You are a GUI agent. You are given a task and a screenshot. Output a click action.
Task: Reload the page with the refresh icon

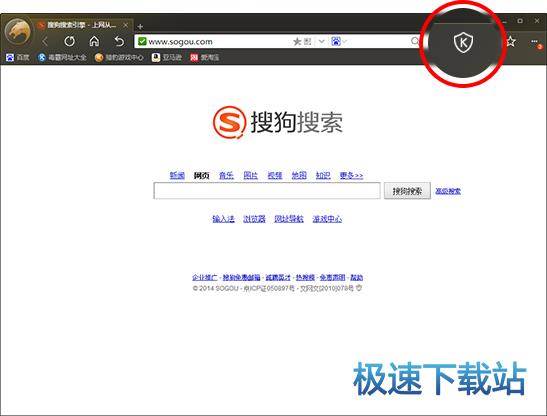69,42
